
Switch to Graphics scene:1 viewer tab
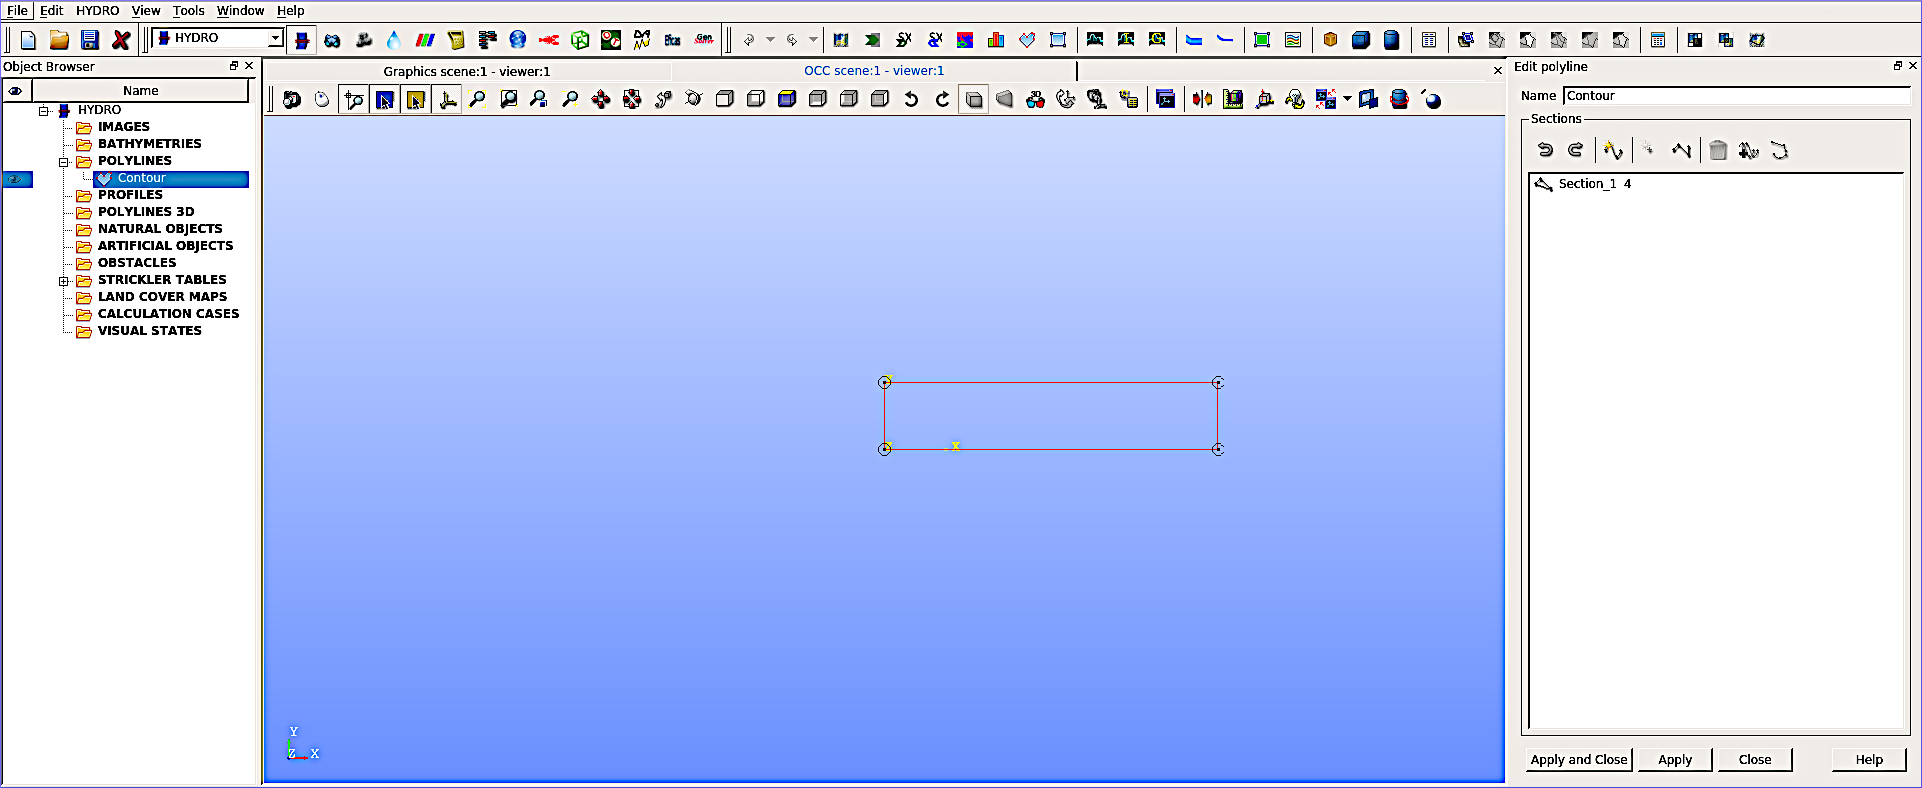click(467, 71)
